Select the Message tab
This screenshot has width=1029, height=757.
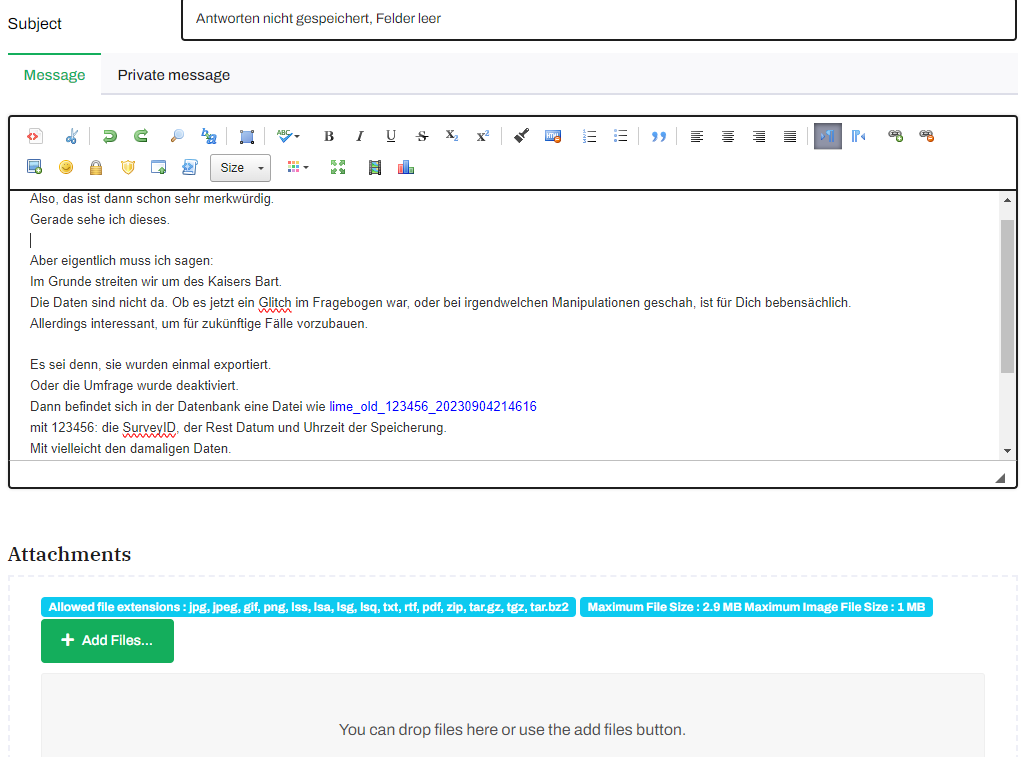point(54,75)
